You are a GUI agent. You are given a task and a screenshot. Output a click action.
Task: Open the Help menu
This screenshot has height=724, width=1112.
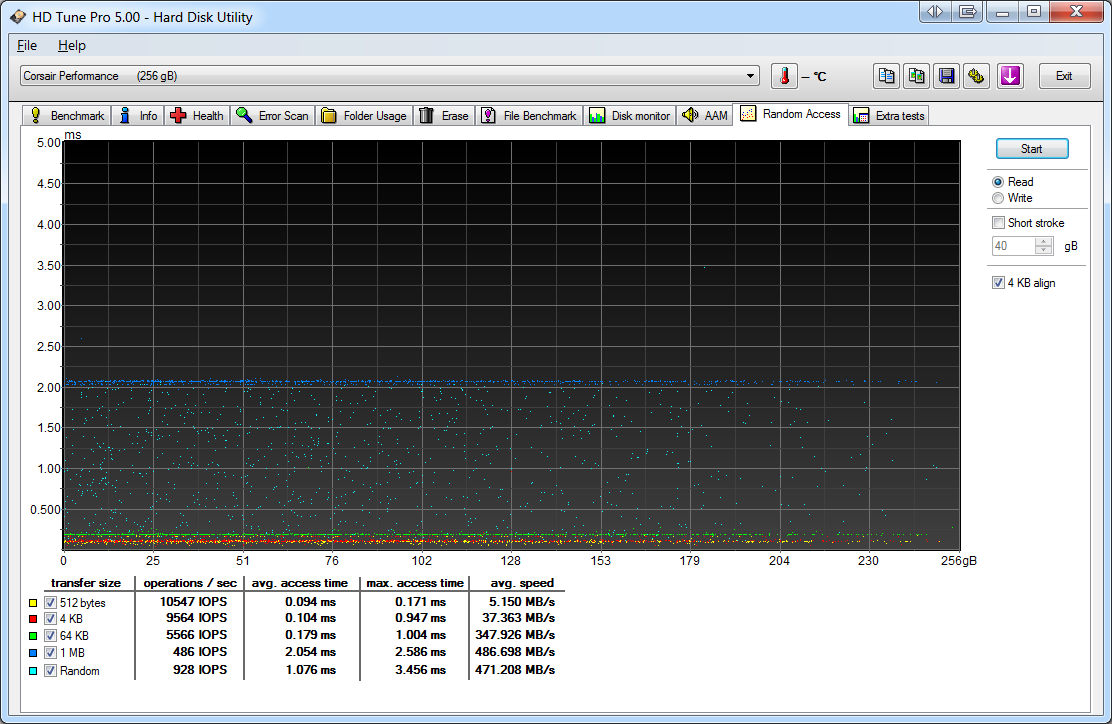pos(71,46)
